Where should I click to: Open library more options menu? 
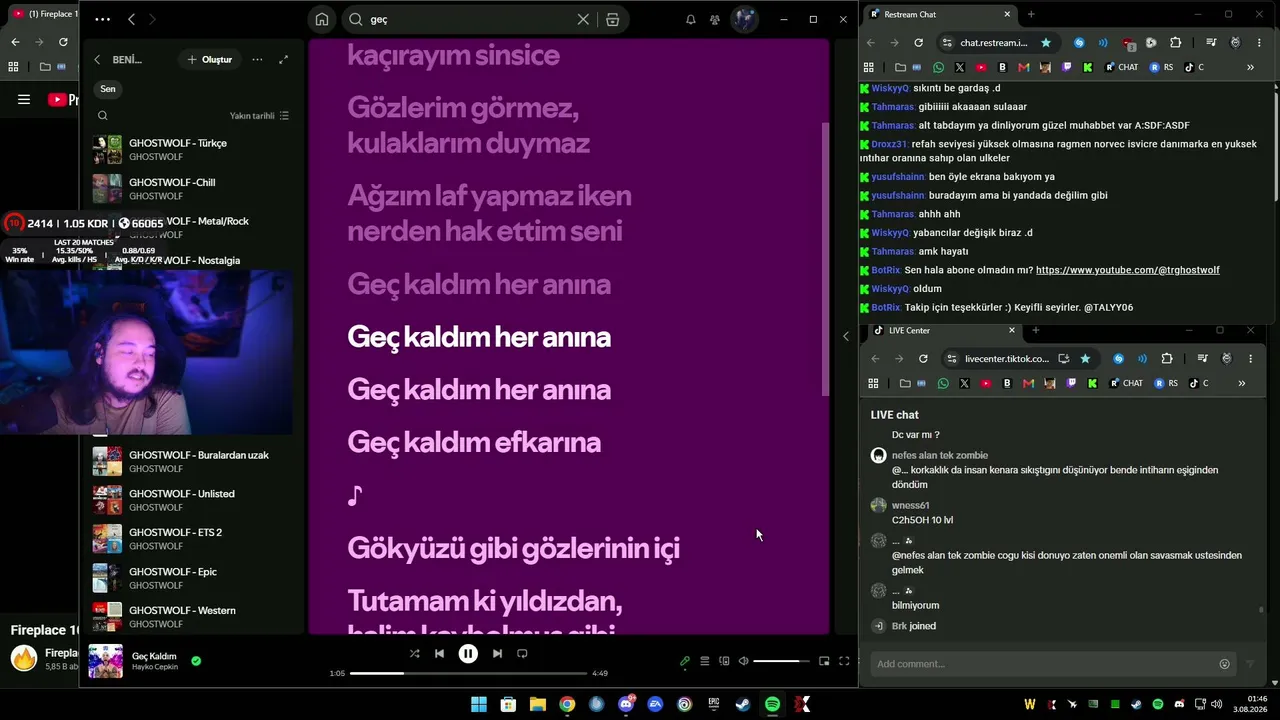click(x=257, y=60)
